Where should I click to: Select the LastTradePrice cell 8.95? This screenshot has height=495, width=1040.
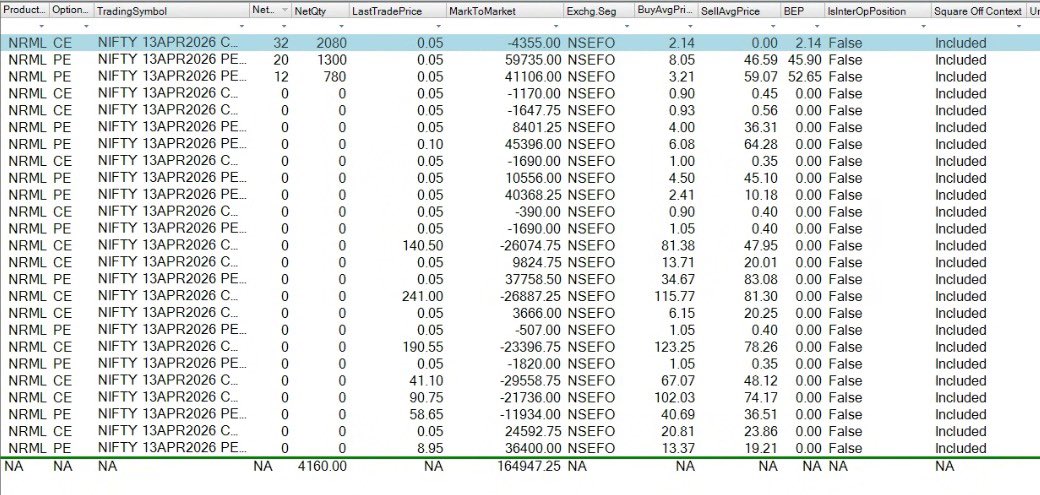point(430,449)
